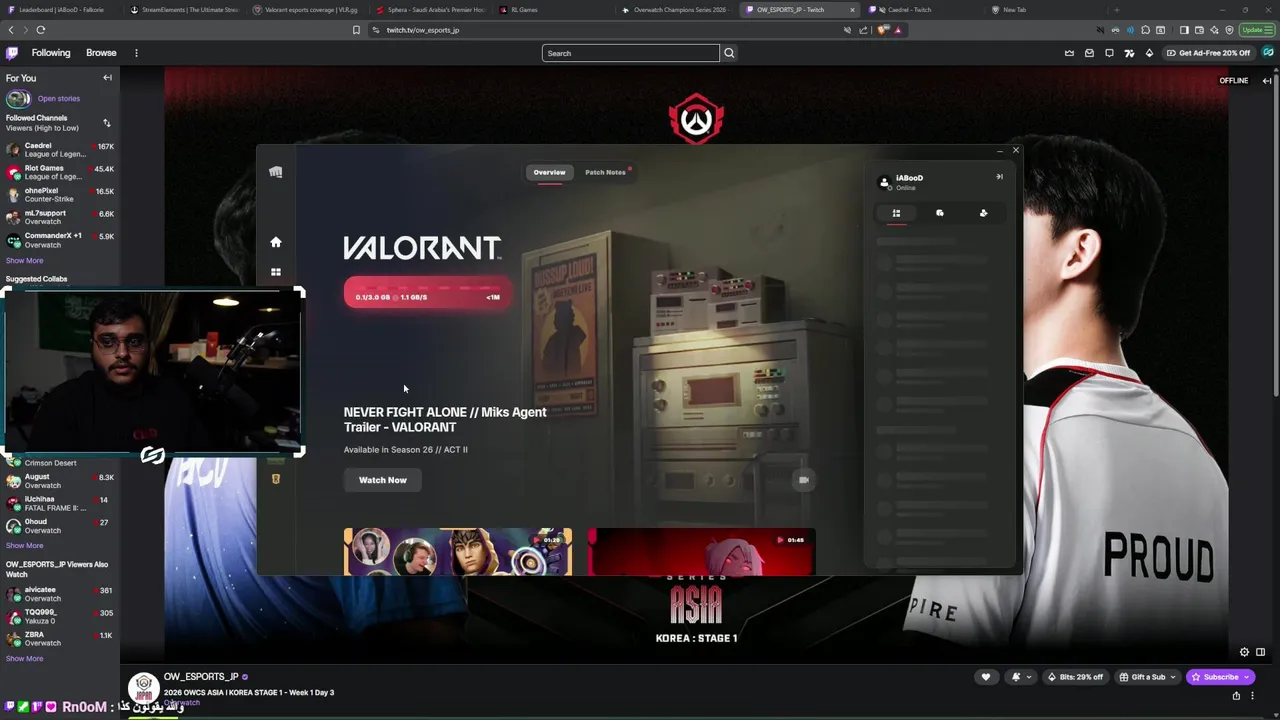
Task: Go to Riot client home icon
Action: 276,242
